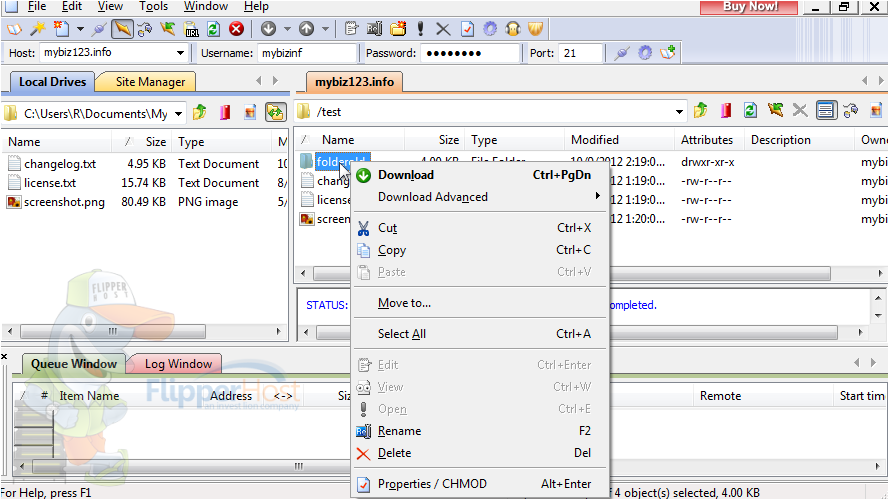Screen dimensions: 889x500
Task: Refresh using the main toolbar green arrows icon
Action: tap(213, 28)
